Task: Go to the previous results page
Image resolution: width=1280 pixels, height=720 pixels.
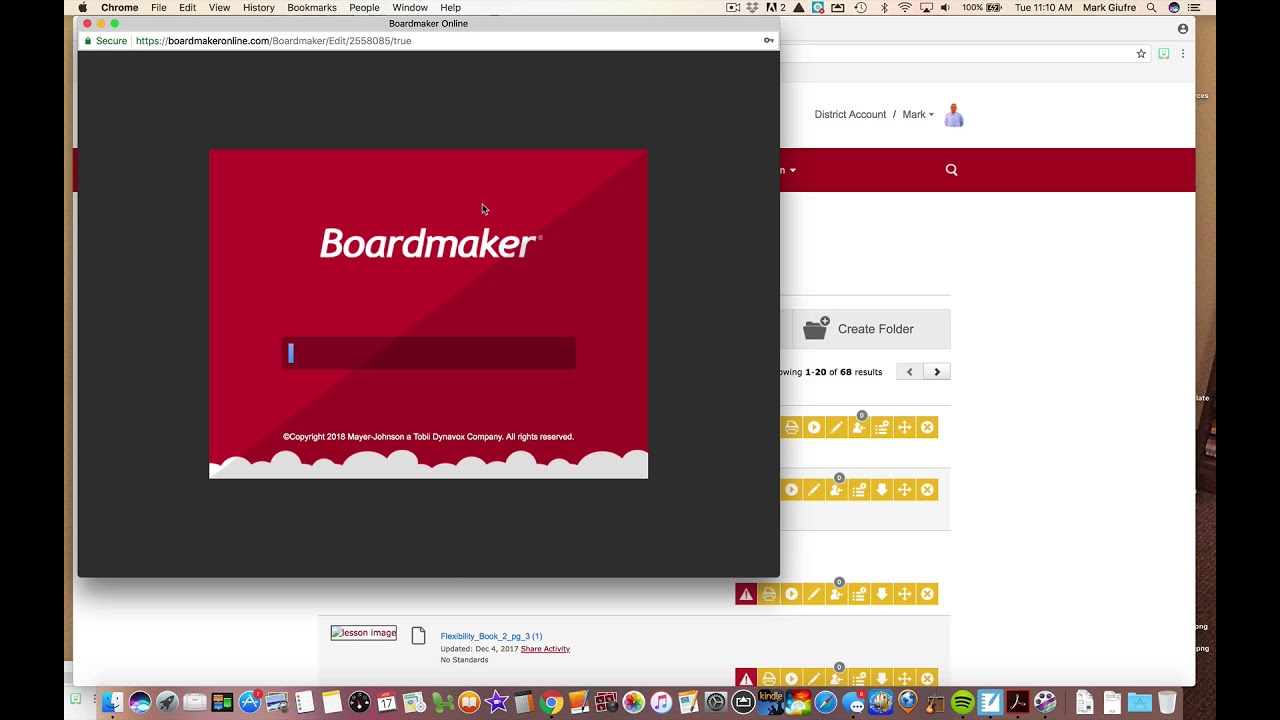Action: (909, 372)
